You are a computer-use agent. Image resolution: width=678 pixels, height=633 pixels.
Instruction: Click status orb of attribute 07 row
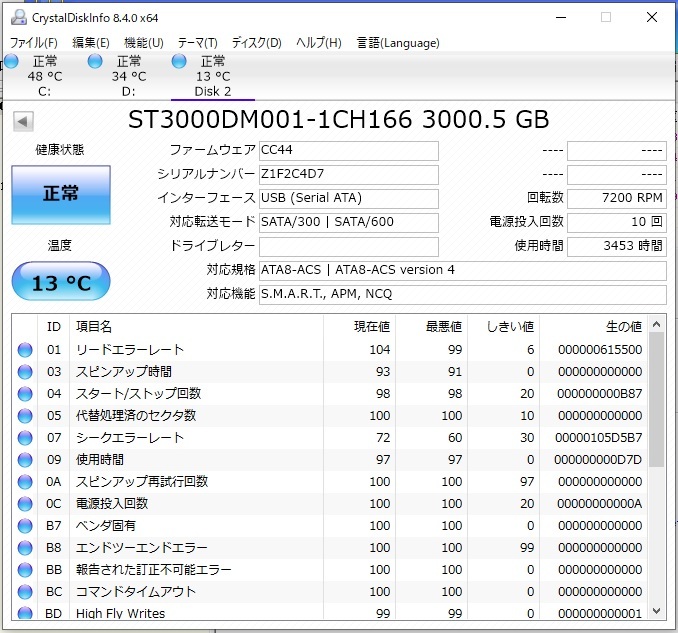tap(25, 438)
